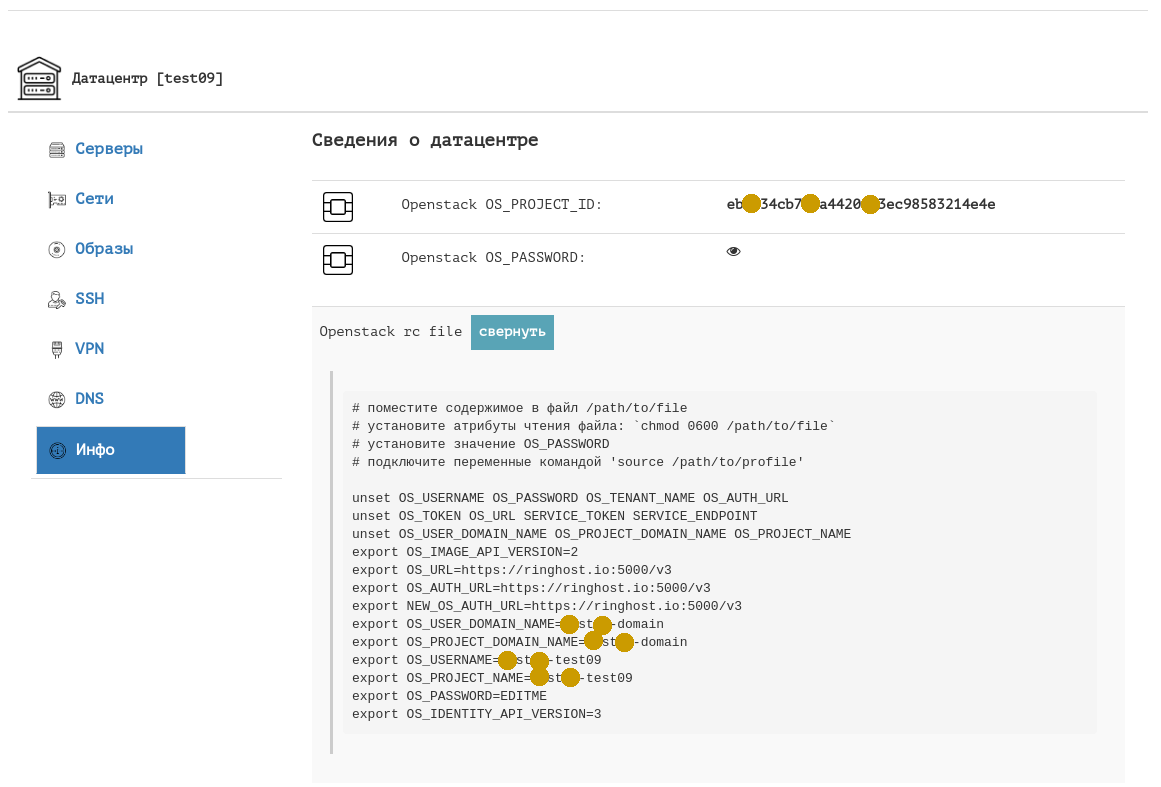Reveal OS_PASSWORD using the eye icon
This screenshot has height=787, width=1161.
(734, 252)
